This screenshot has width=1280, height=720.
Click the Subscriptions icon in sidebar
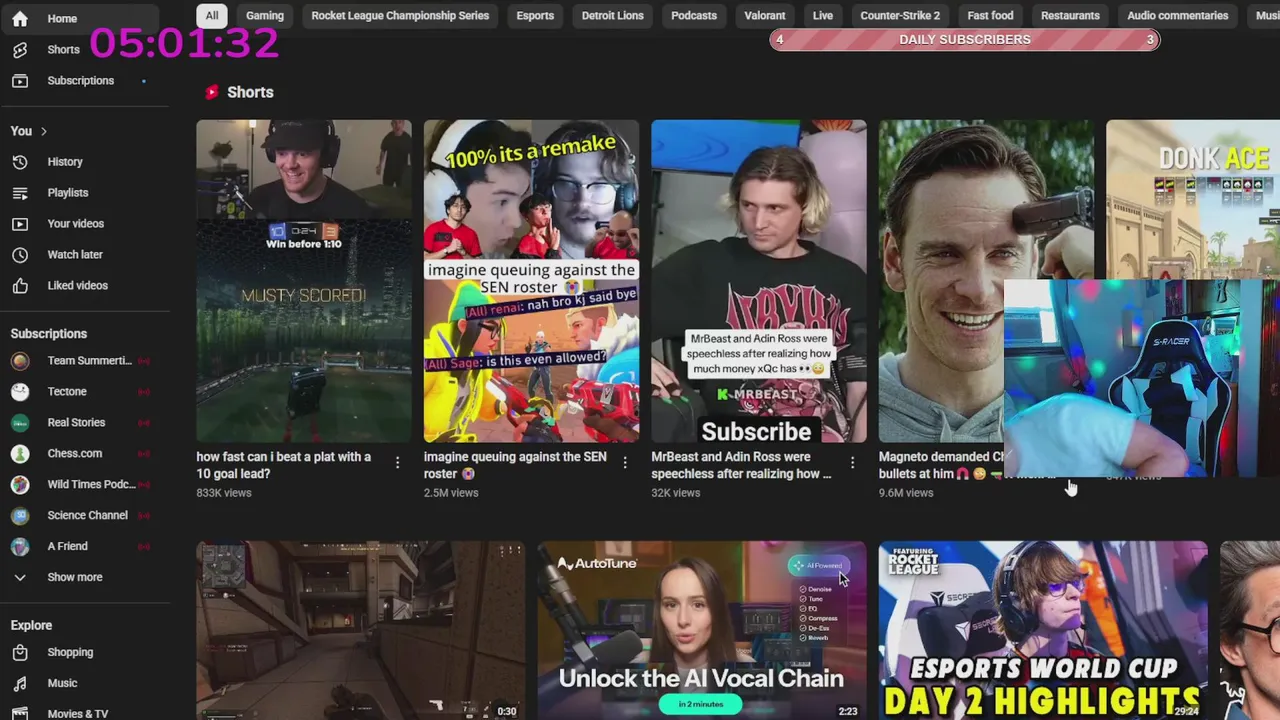20,80
